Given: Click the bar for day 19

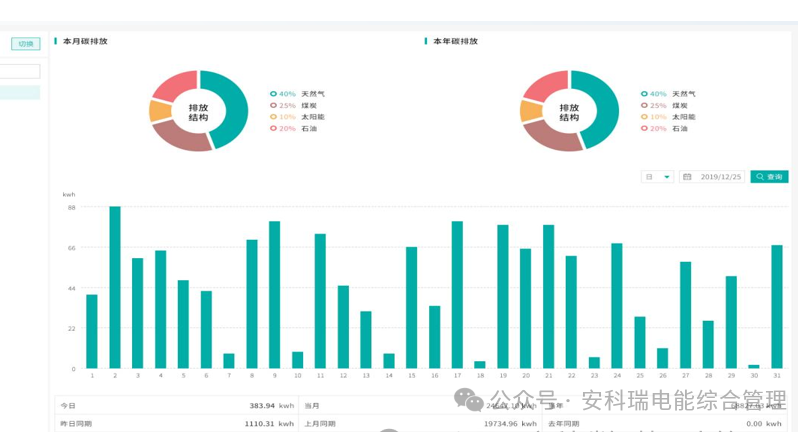Looking at the screenshot, I should tap(503, 297).
